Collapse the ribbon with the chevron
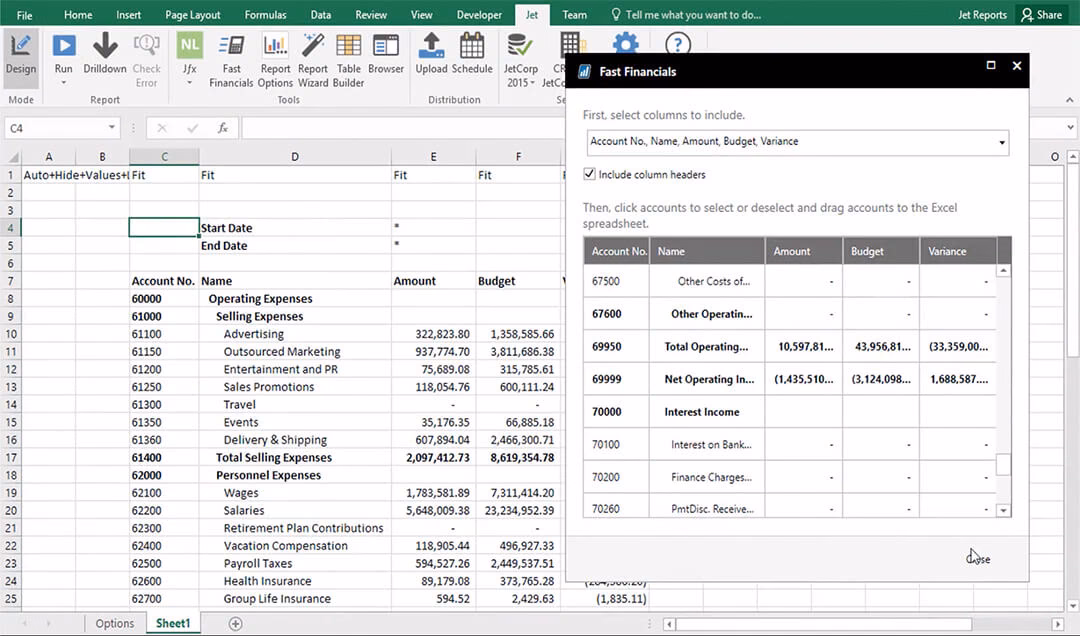The width and height of the screenshot is (1080, 636). click(1069, 100)
